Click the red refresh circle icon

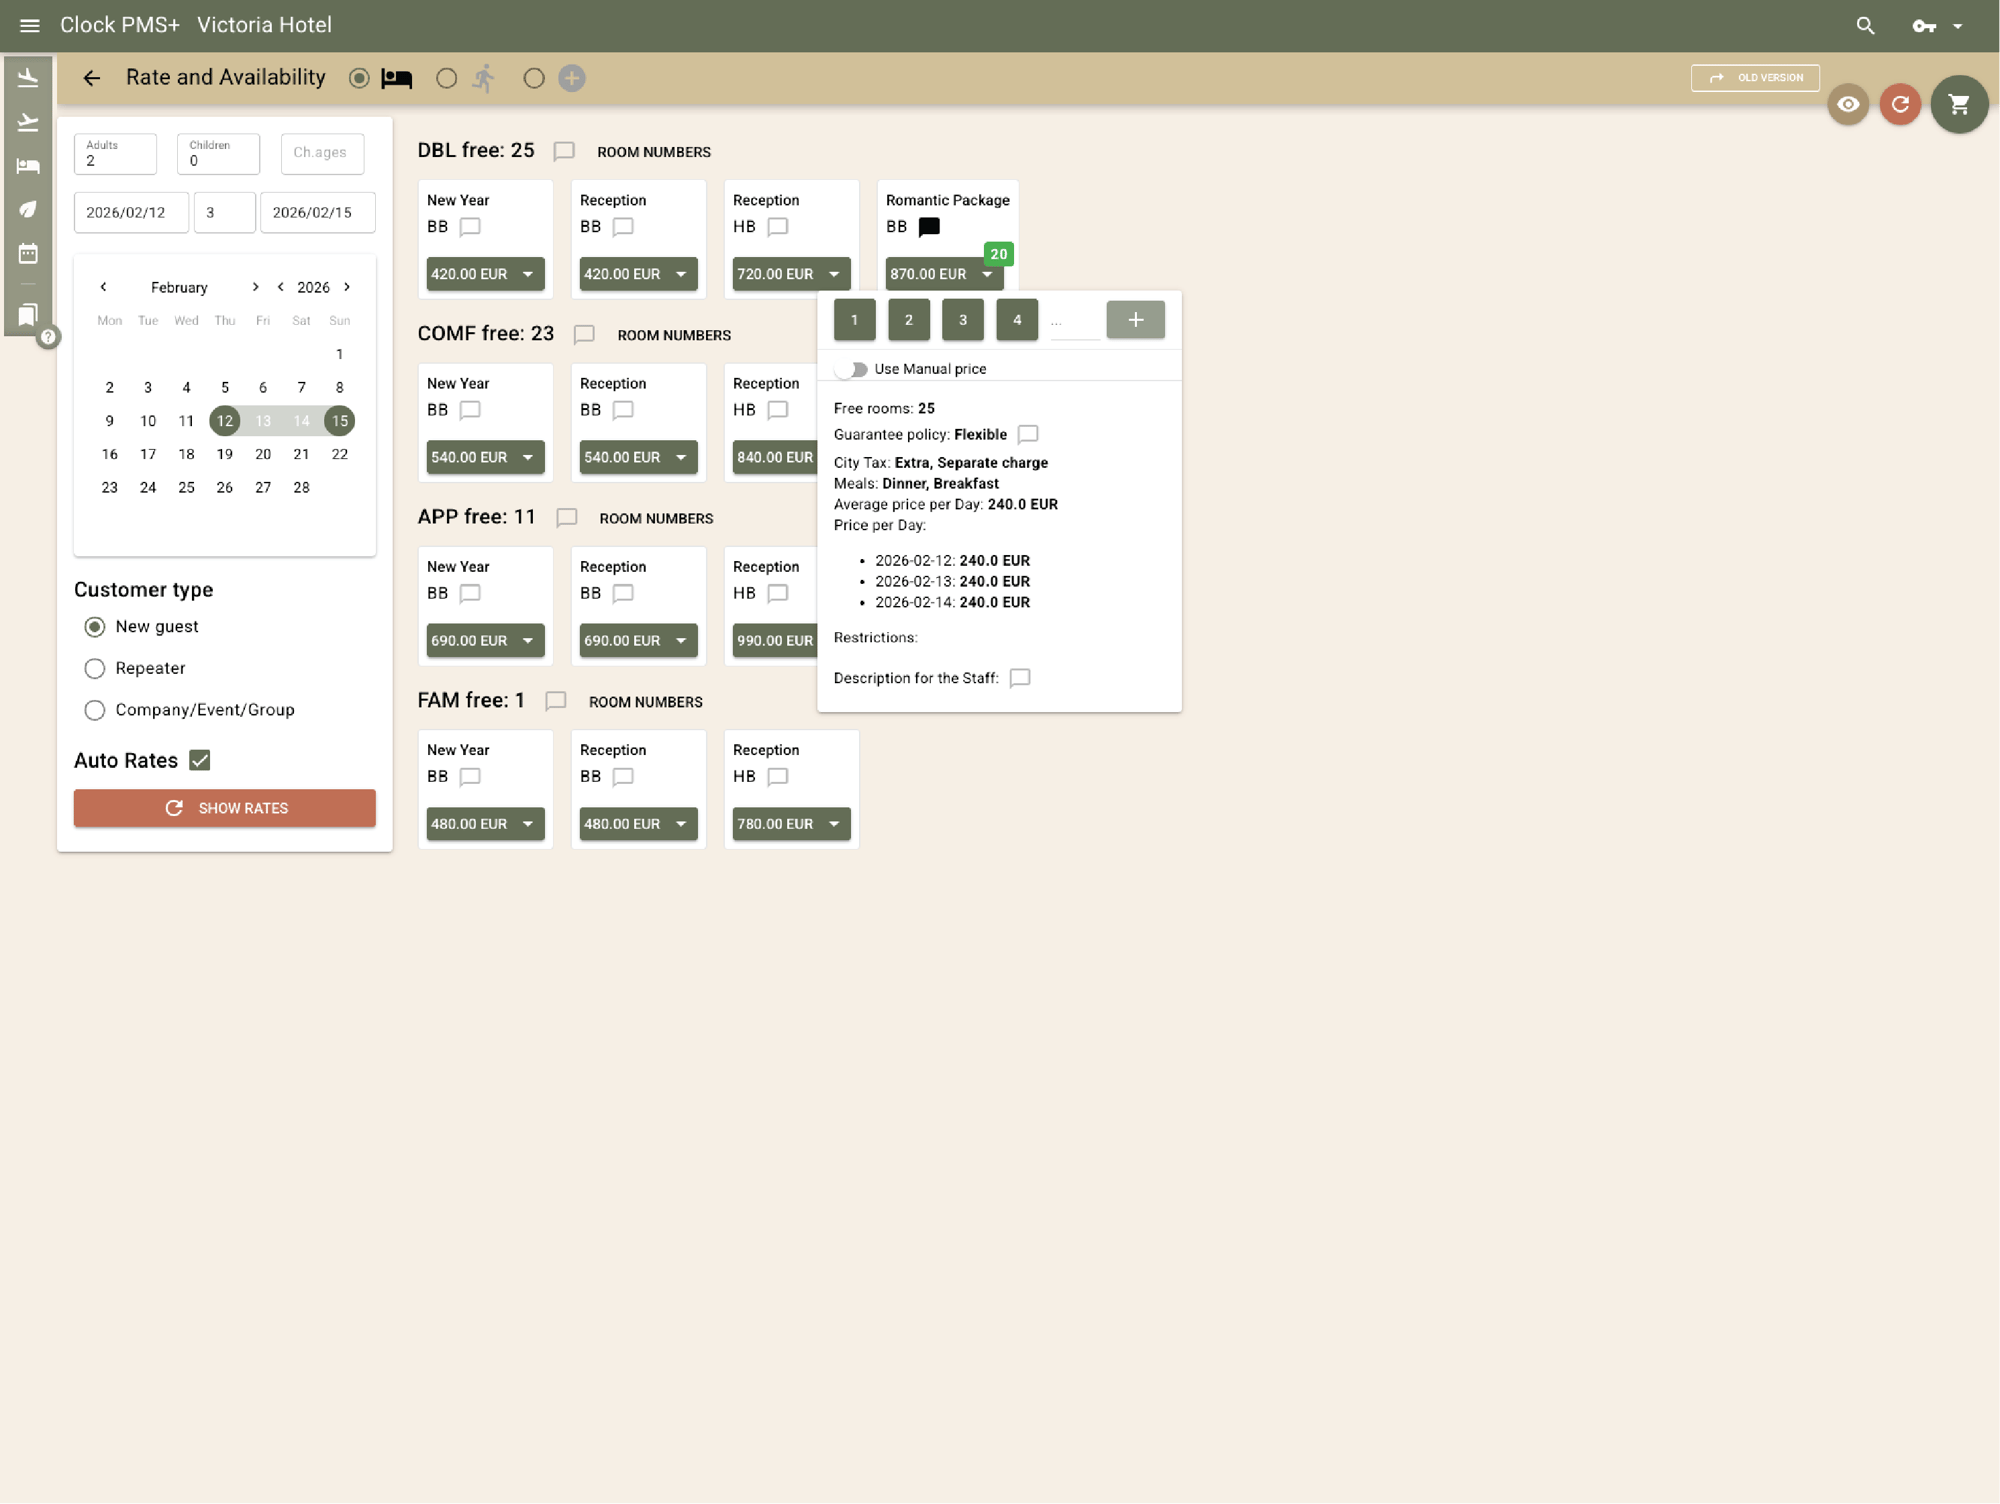tap(1900, 104)
